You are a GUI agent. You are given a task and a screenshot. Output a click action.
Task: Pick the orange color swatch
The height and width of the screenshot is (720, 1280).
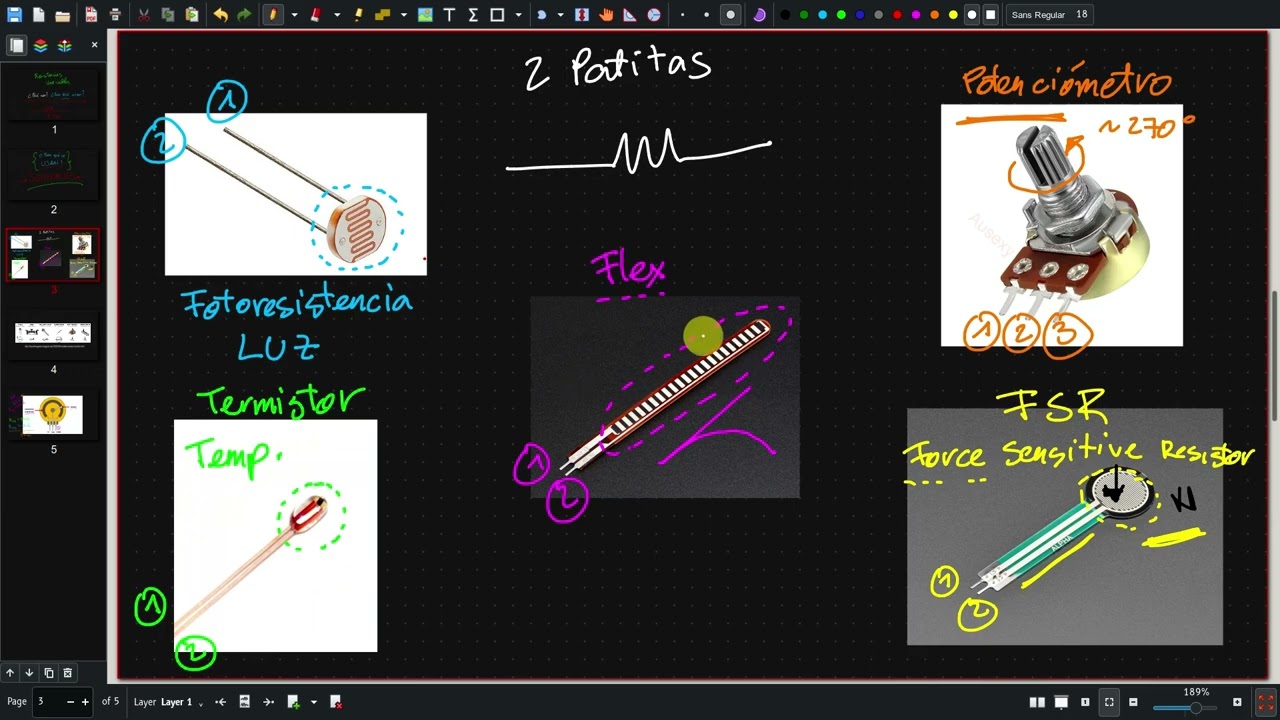tap(935, 15)
